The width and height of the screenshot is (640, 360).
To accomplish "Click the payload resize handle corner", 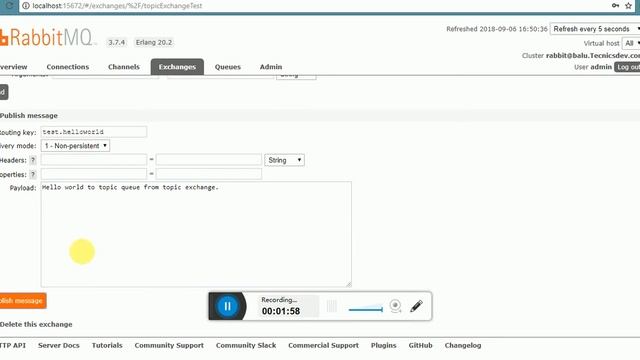I will tap(349, 284).
